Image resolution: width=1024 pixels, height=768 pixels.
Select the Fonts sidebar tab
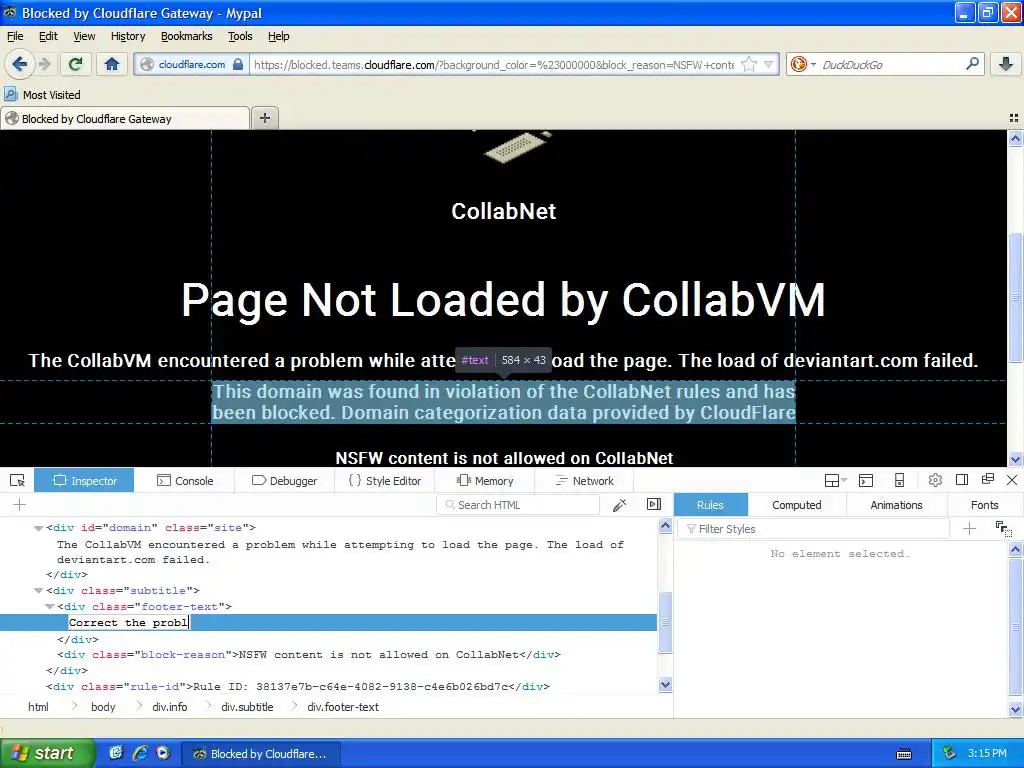(984, 505)
